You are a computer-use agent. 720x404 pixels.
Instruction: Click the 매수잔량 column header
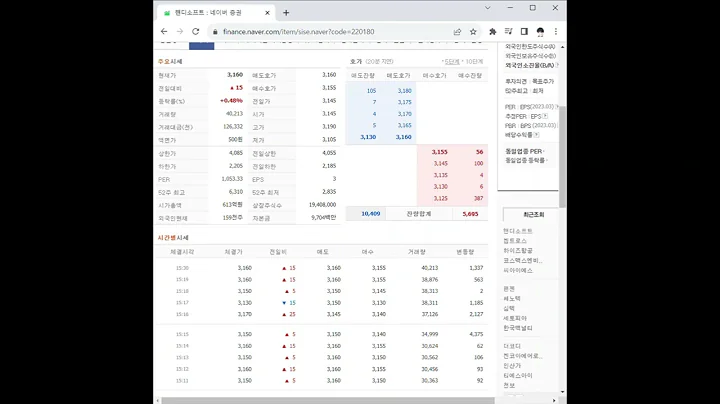point(470,75)
